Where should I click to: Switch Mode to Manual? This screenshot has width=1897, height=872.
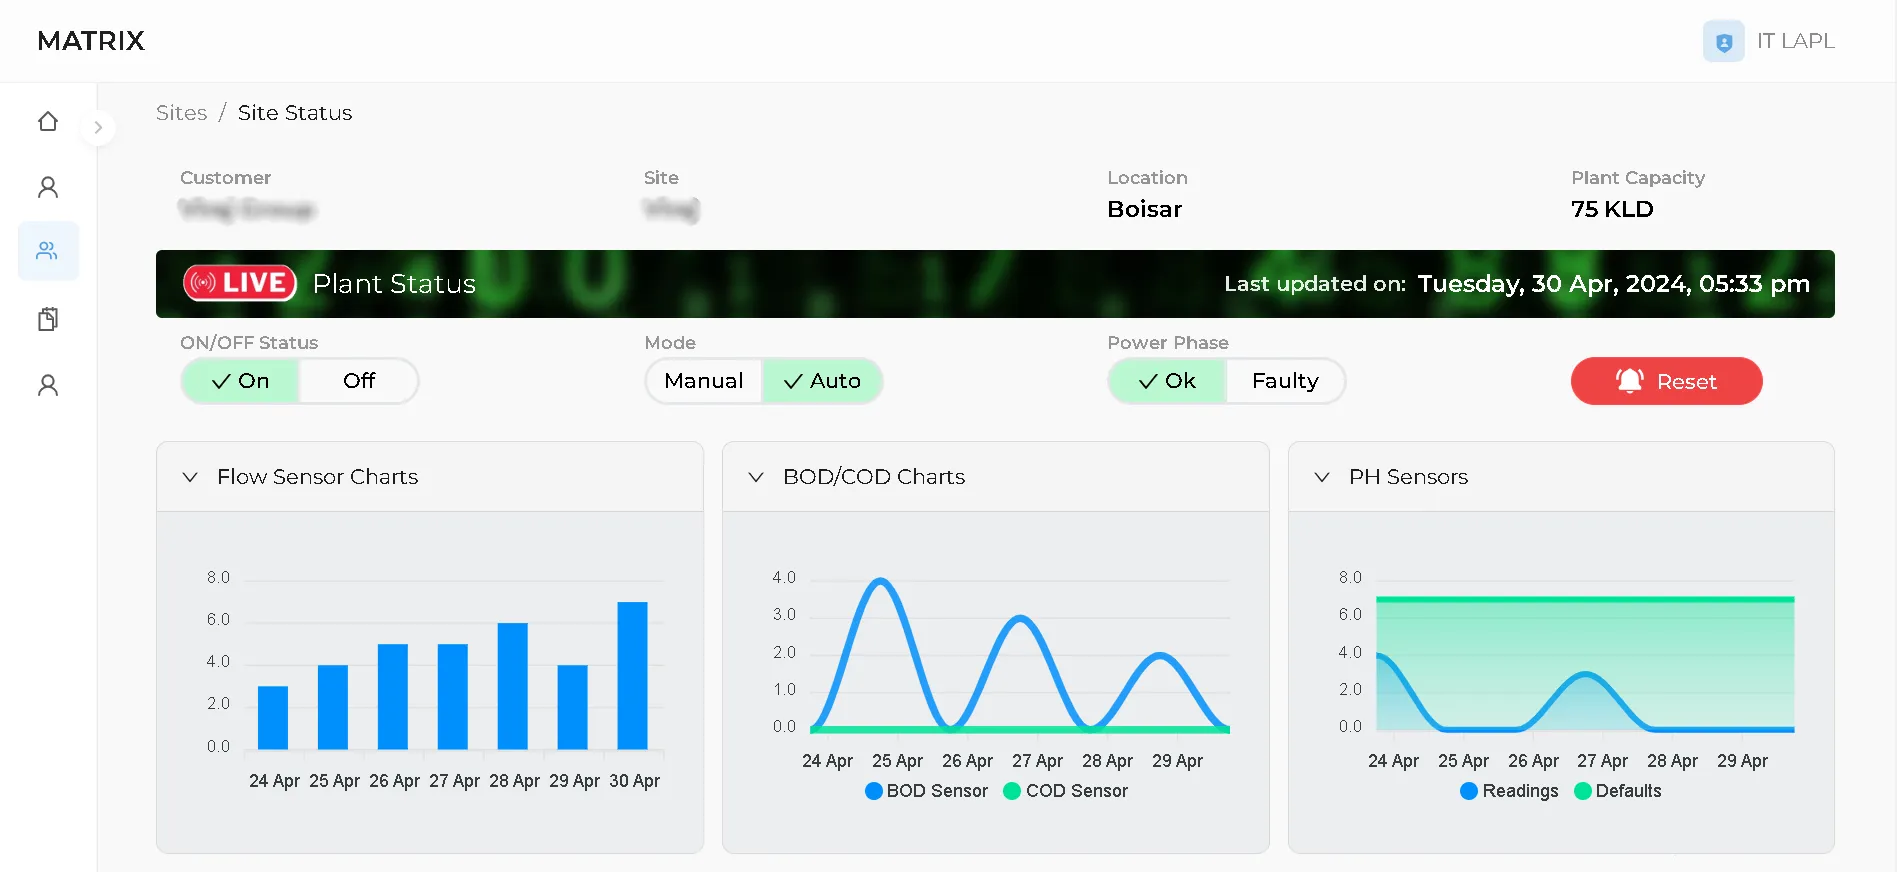704,381
